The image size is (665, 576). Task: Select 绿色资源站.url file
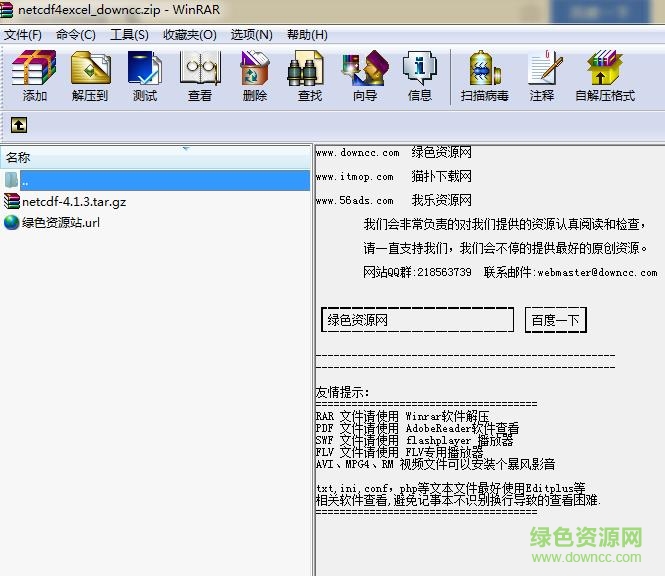pos(61,222)
